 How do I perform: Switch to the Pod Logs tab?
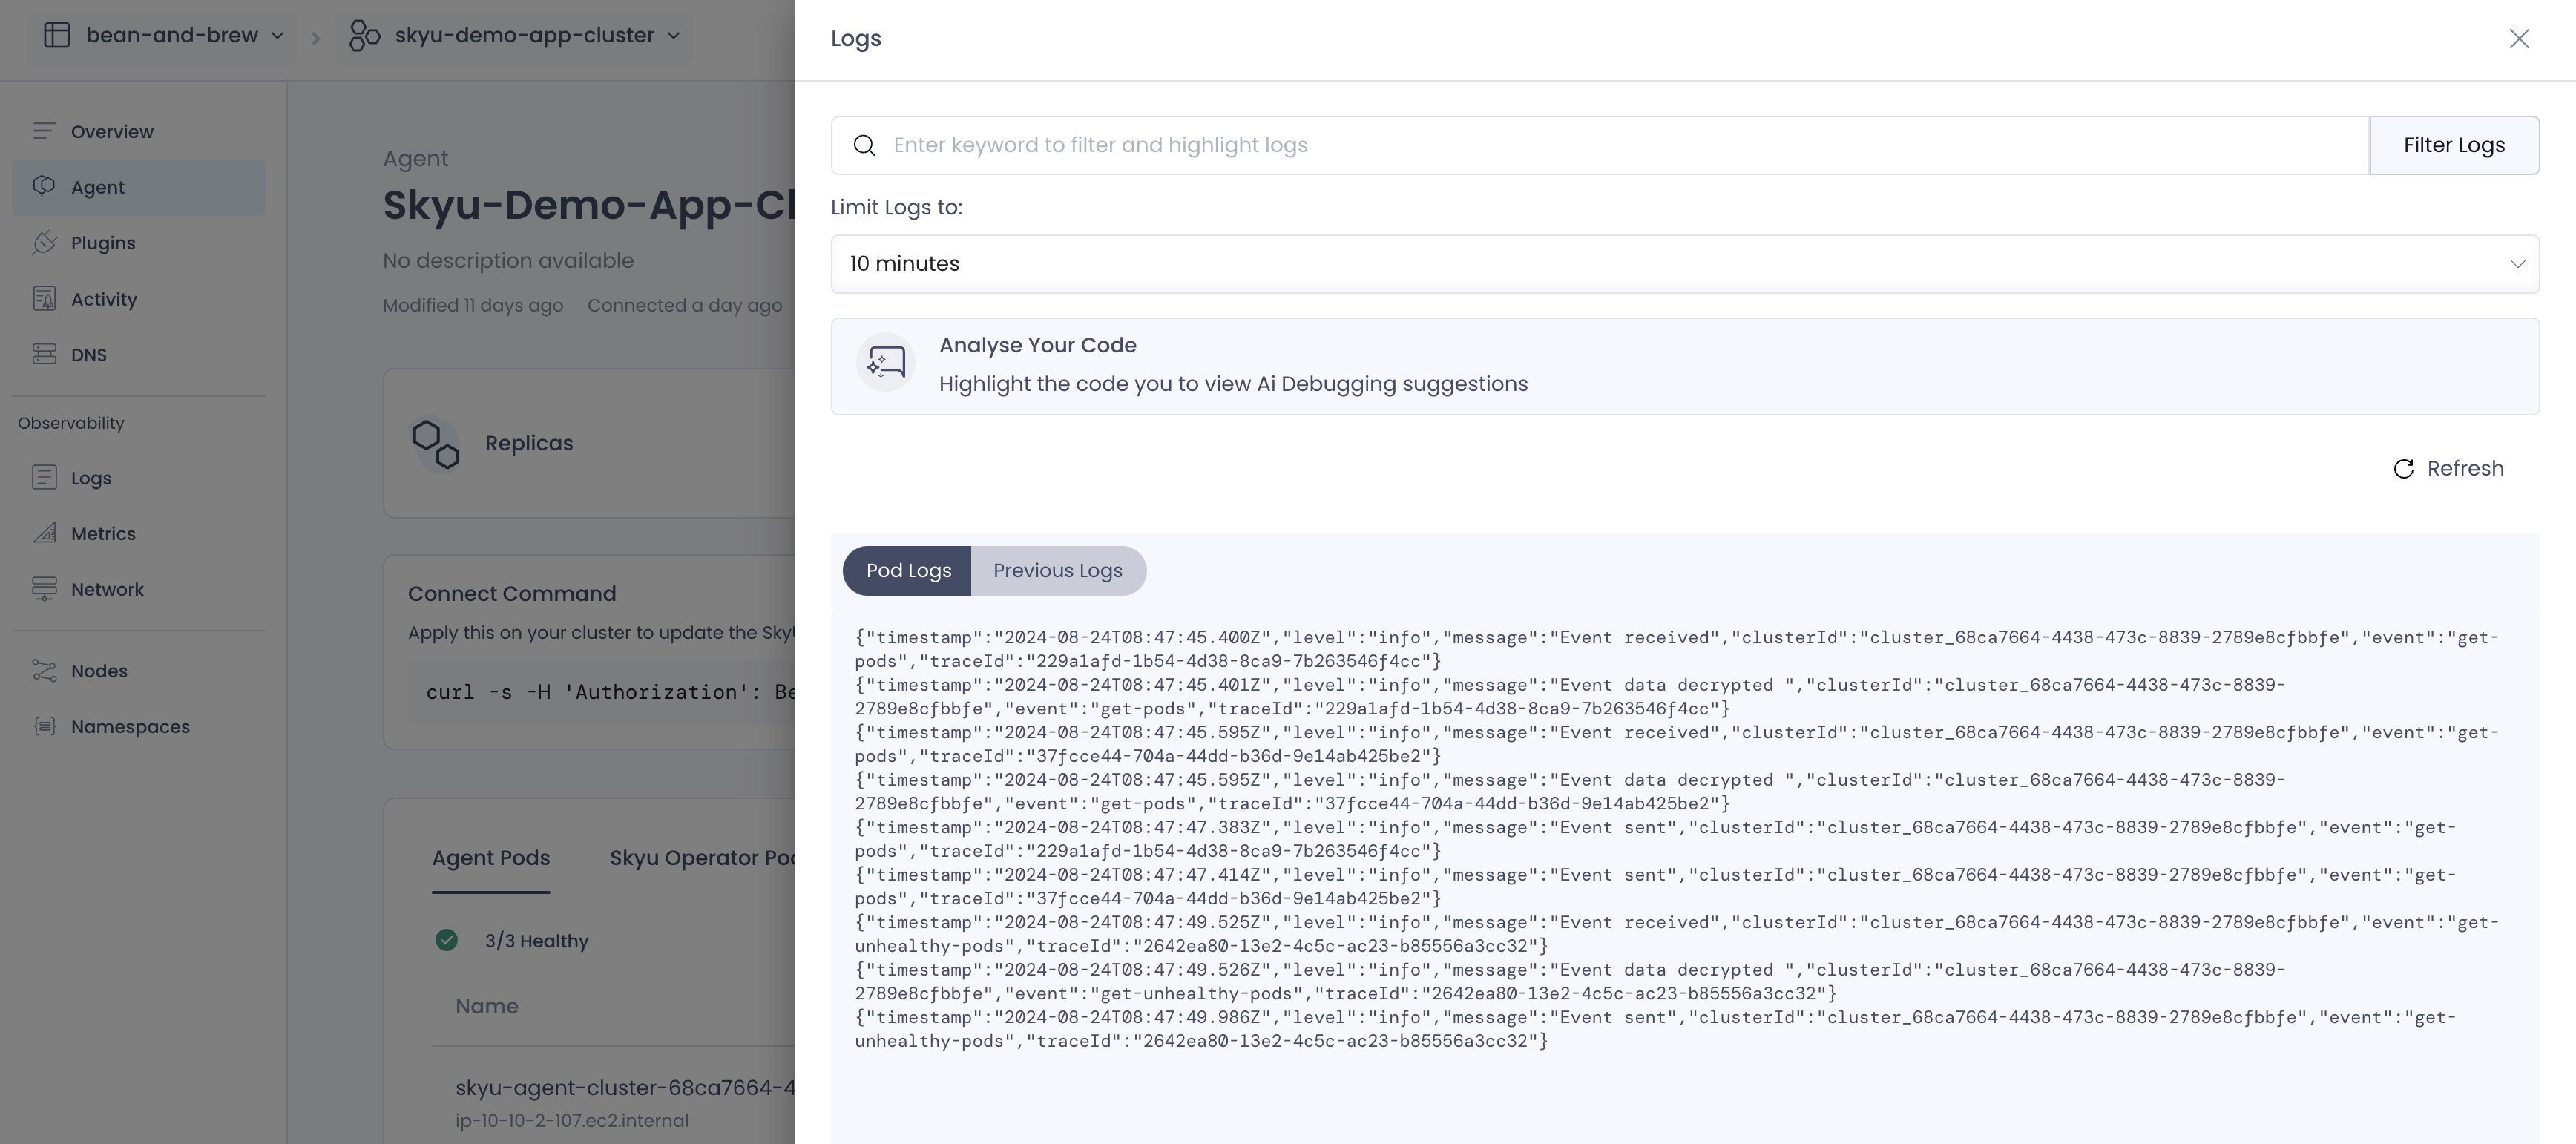pos(908,571)
